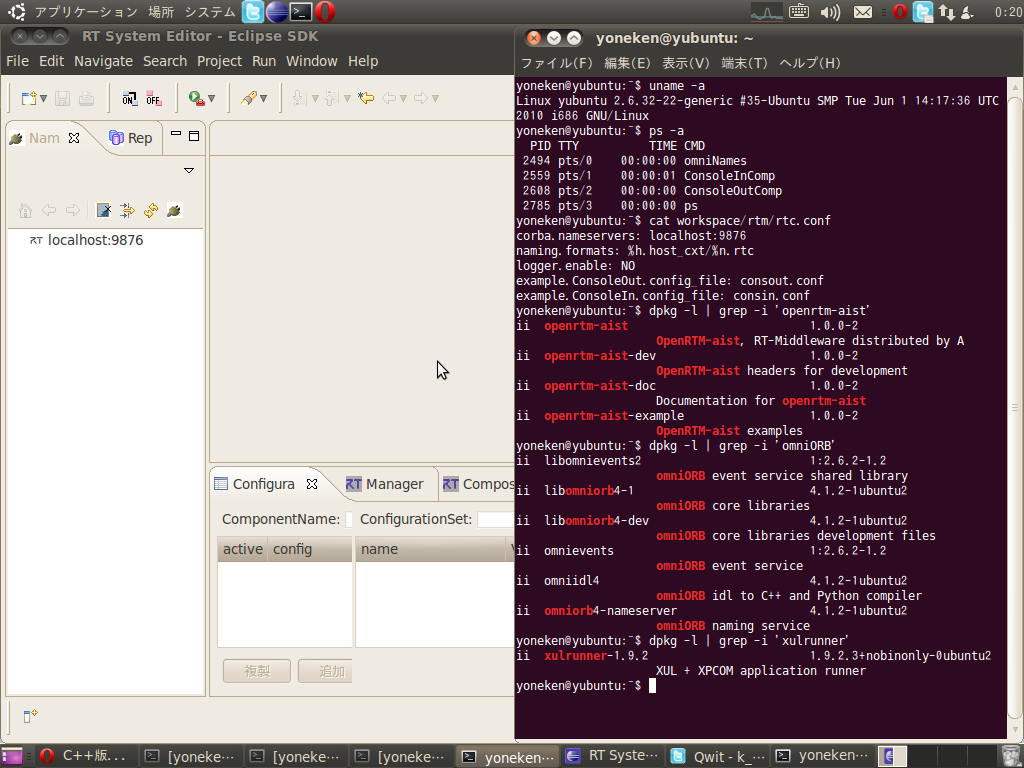Close the Name Service View tab

[x=74, y=138]
